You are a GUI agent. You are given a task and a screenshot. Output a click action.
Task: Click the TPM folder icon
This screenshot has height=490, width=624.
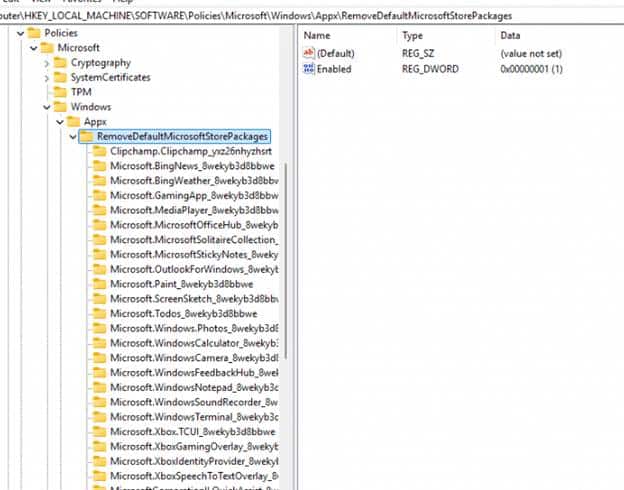pyautogui.click(x=60, y=92)
